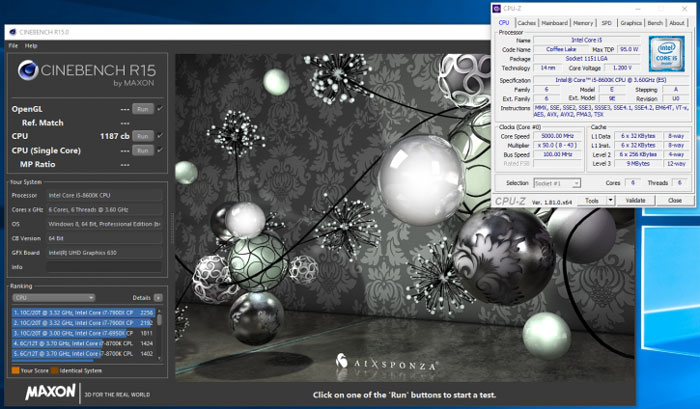Run the CPU benchmark test

pyautogui.click(x=143, y=135)
